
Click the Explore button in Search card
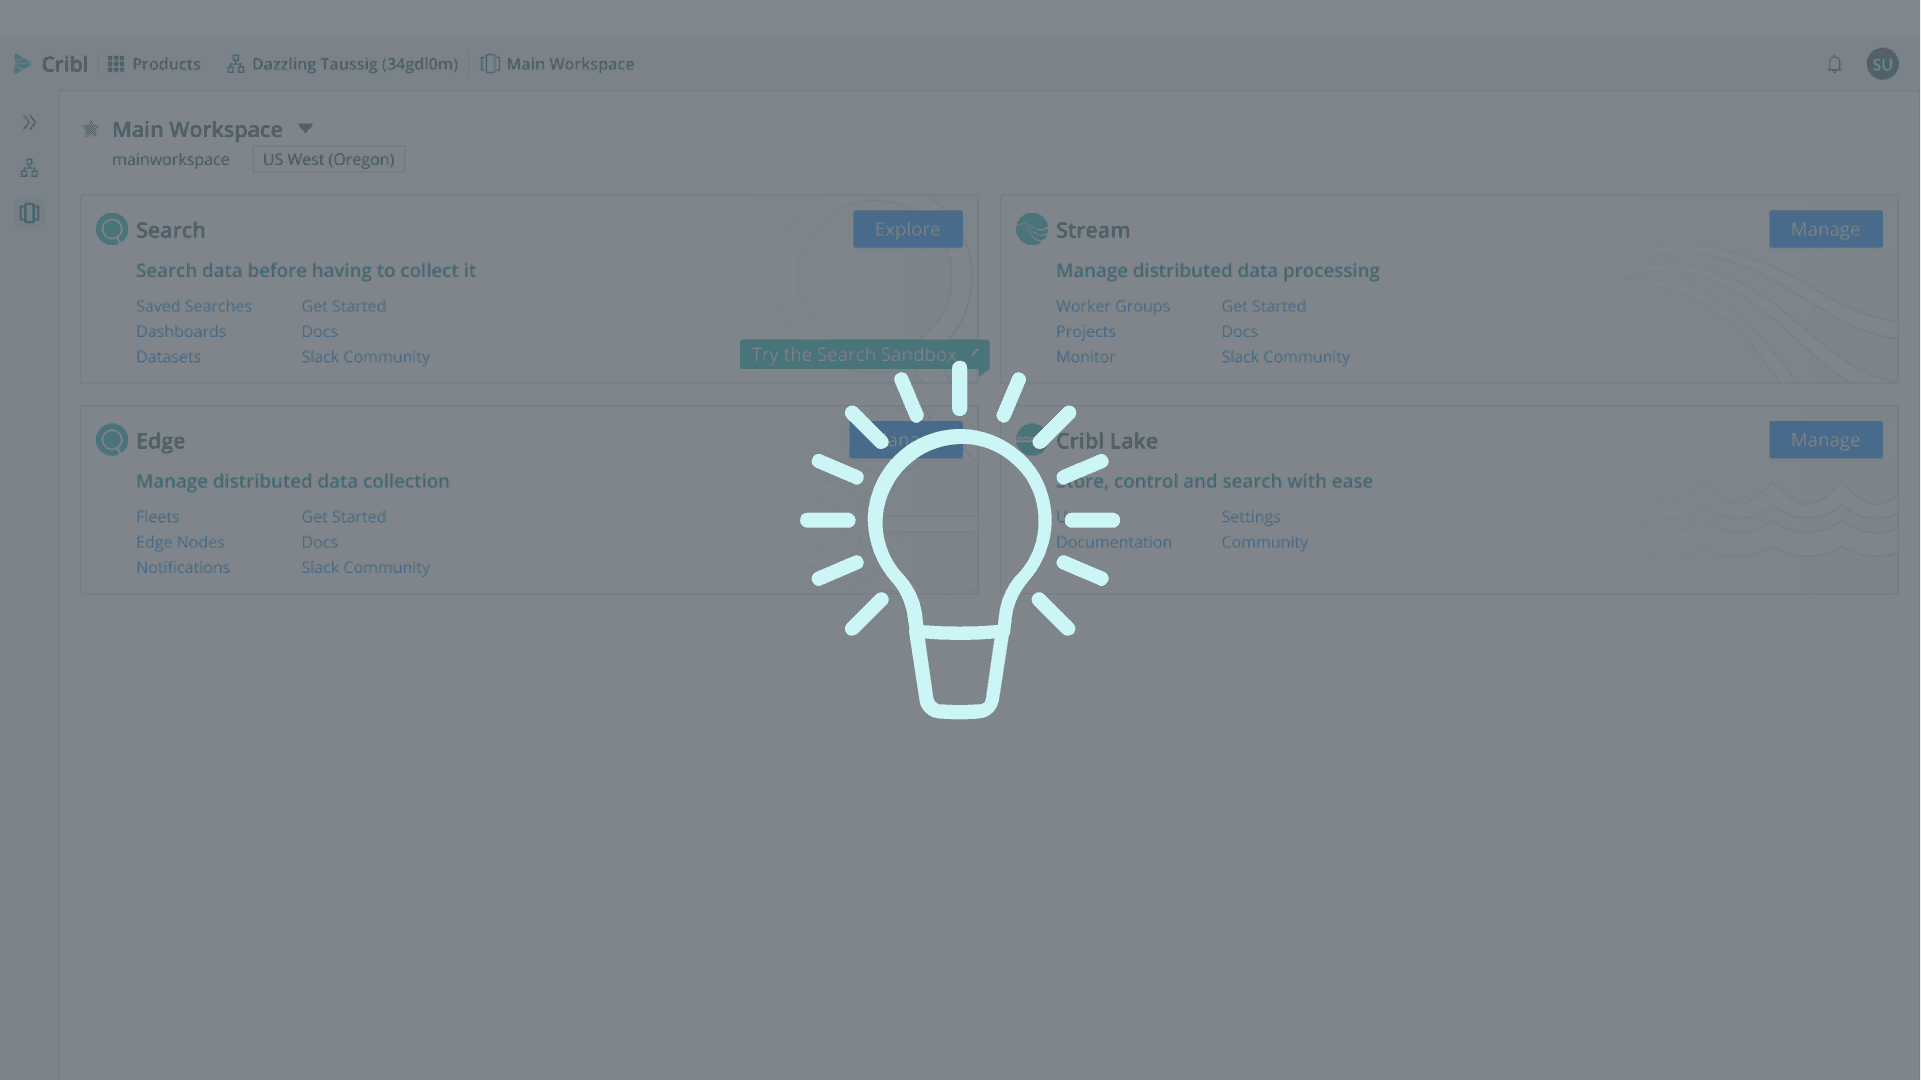pyautogui.click(x=907, y=229)
